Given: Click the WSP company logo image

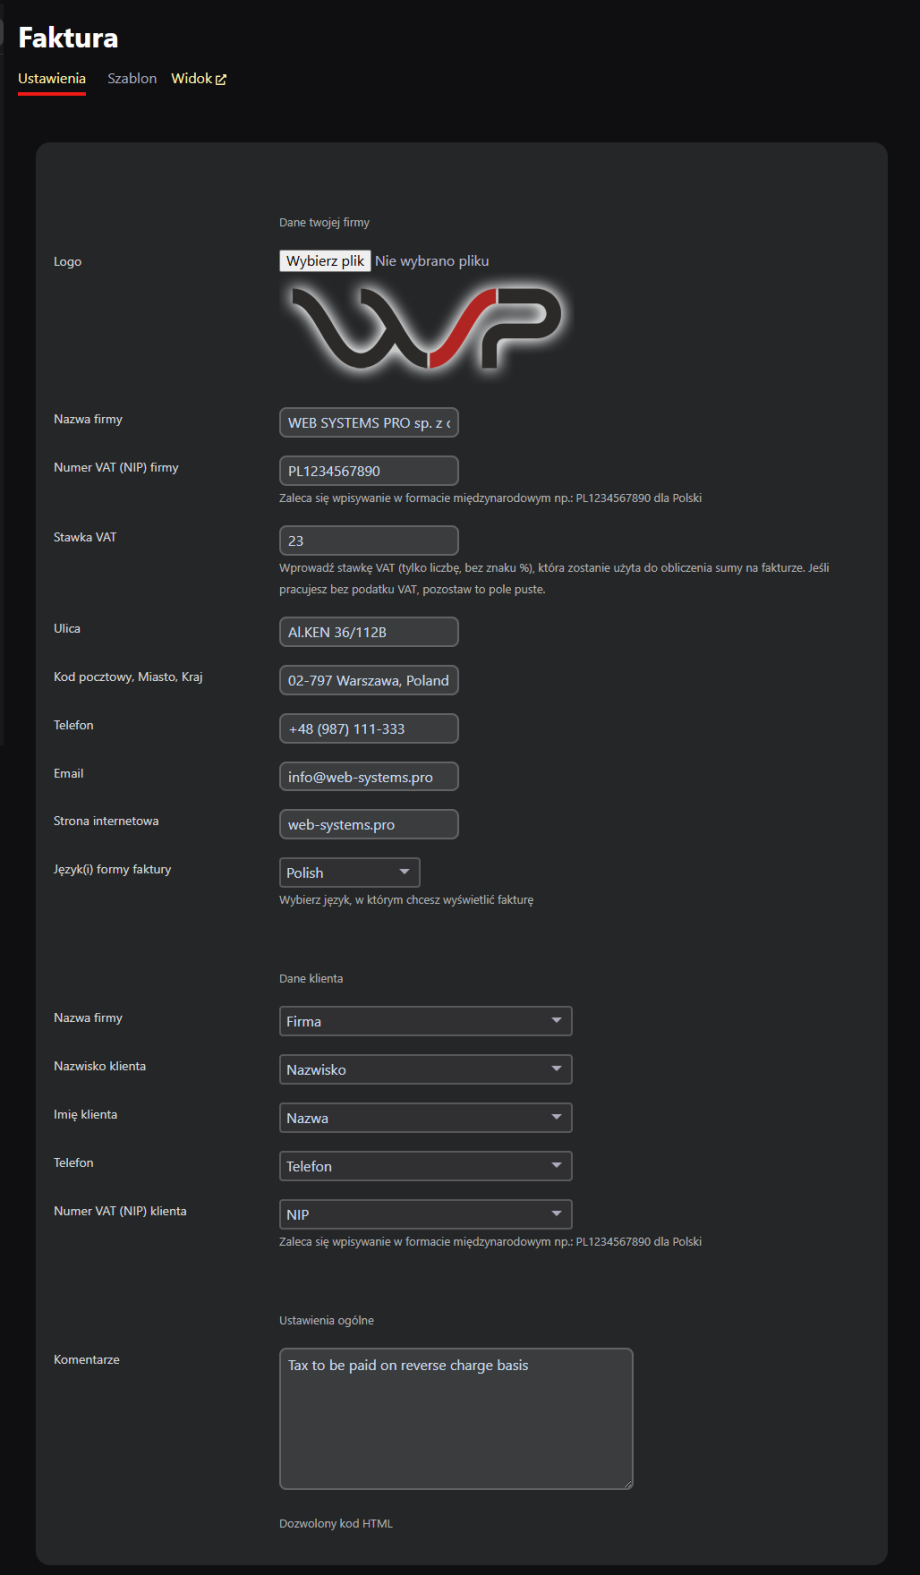Looking at the screenshot, I should pos(425,328).
